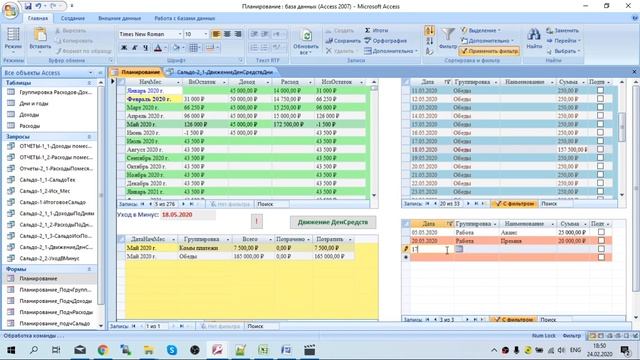640x360 pixels.
Task: Open Дополнительно filter options in Сортировка group
Action: click(487, 40)
